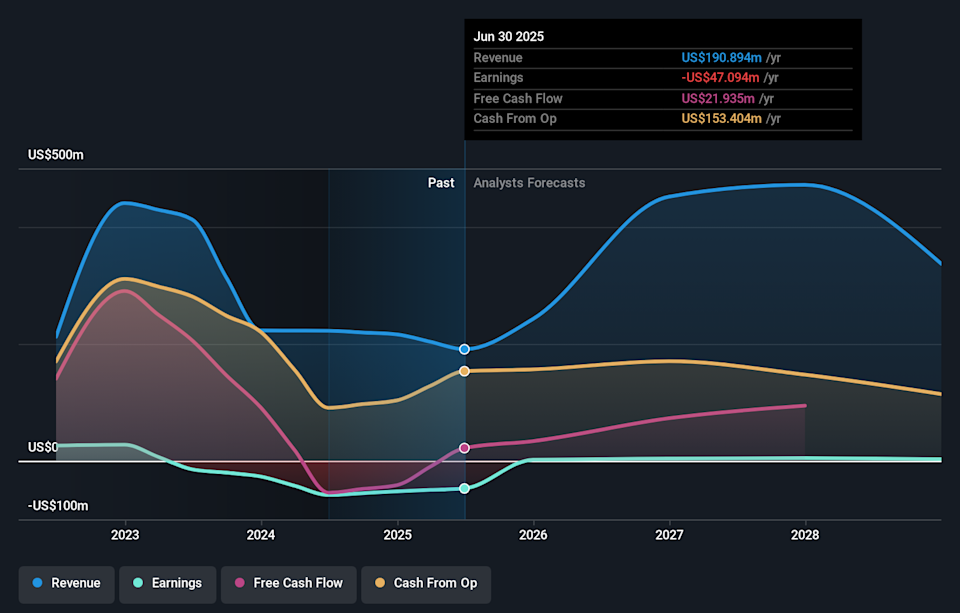Toggle the Revenue legend series
960x613 pixels.
click(66, 584)
